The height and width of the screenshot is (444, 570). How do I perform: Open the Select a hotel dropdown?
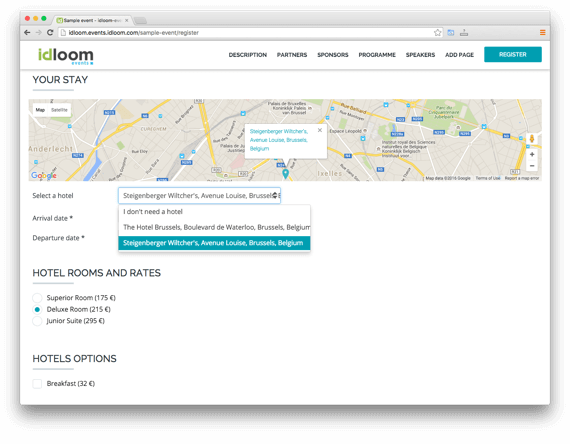coord(199,196)
